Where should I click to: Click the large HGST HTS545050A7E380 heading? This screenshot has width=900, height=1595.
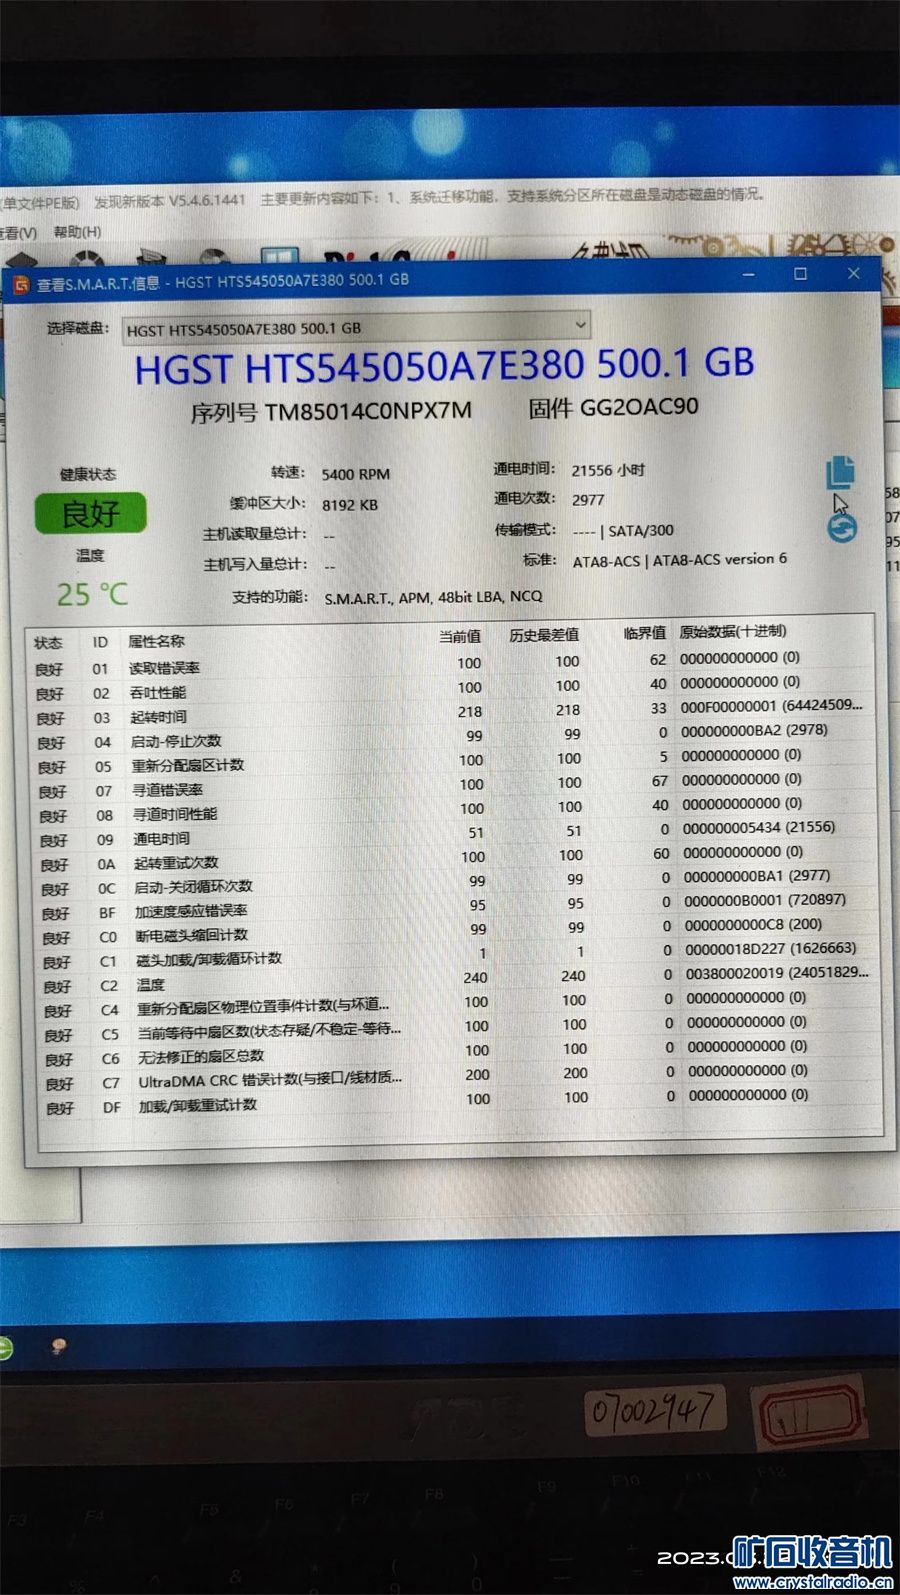444,366
